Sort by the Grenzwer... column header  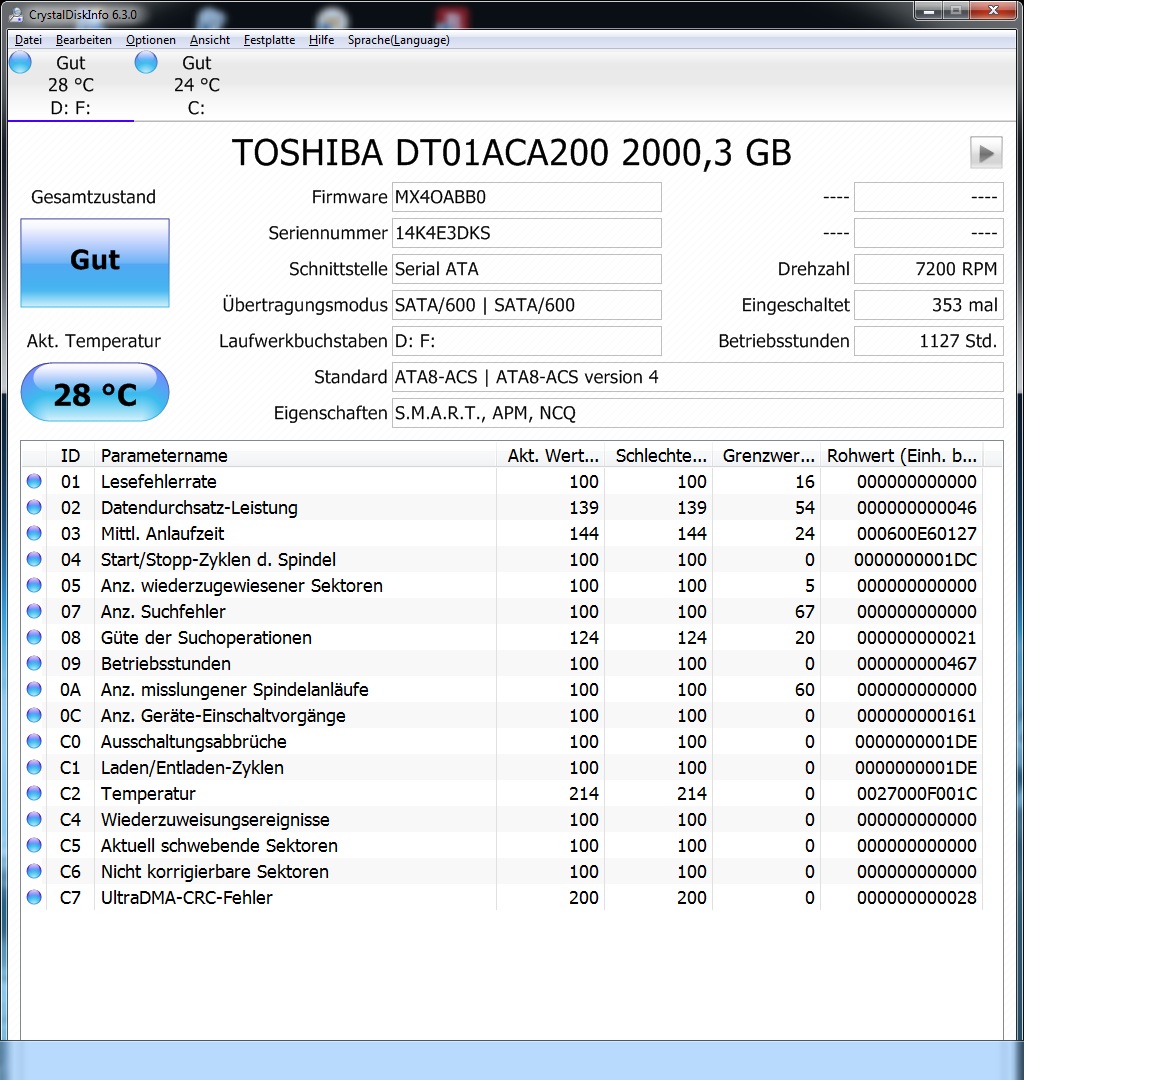766,456
